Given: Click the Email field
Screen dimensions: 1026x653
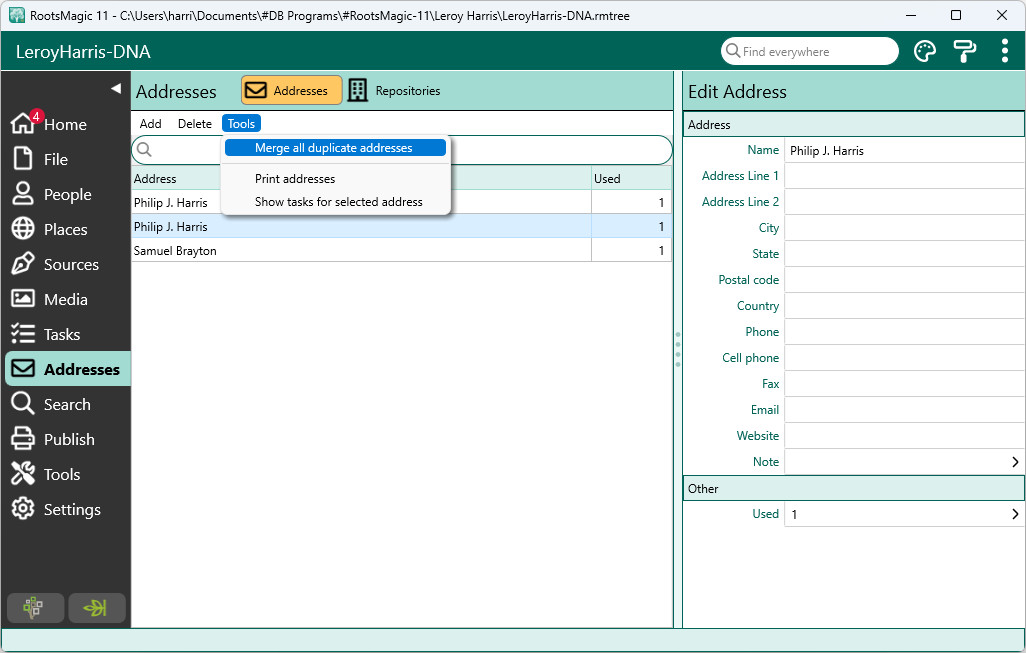Looking at the screenshot, I should pyautogui.click(x=904, y=410).
